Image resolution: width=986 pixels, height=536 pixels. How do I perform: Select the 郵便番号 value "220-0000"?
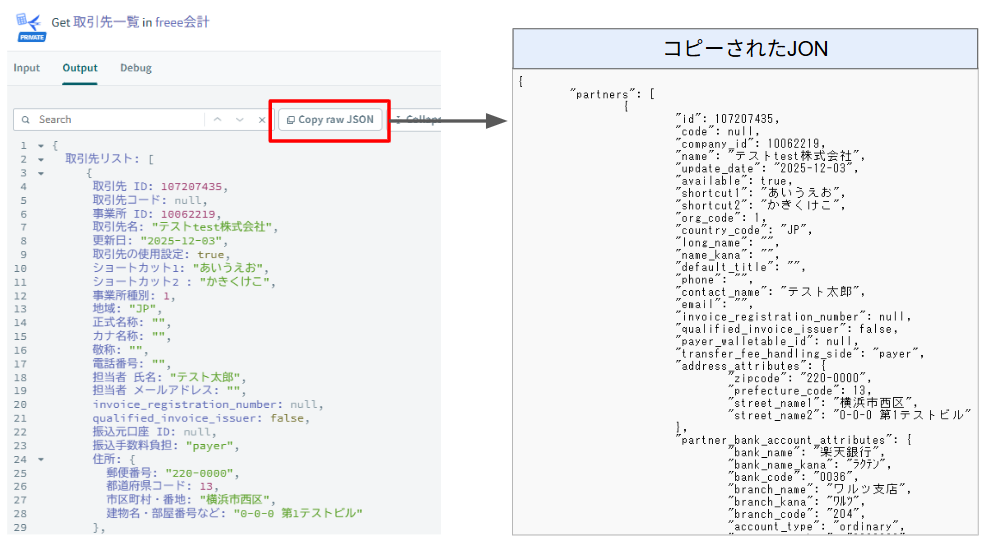(199, 473)
